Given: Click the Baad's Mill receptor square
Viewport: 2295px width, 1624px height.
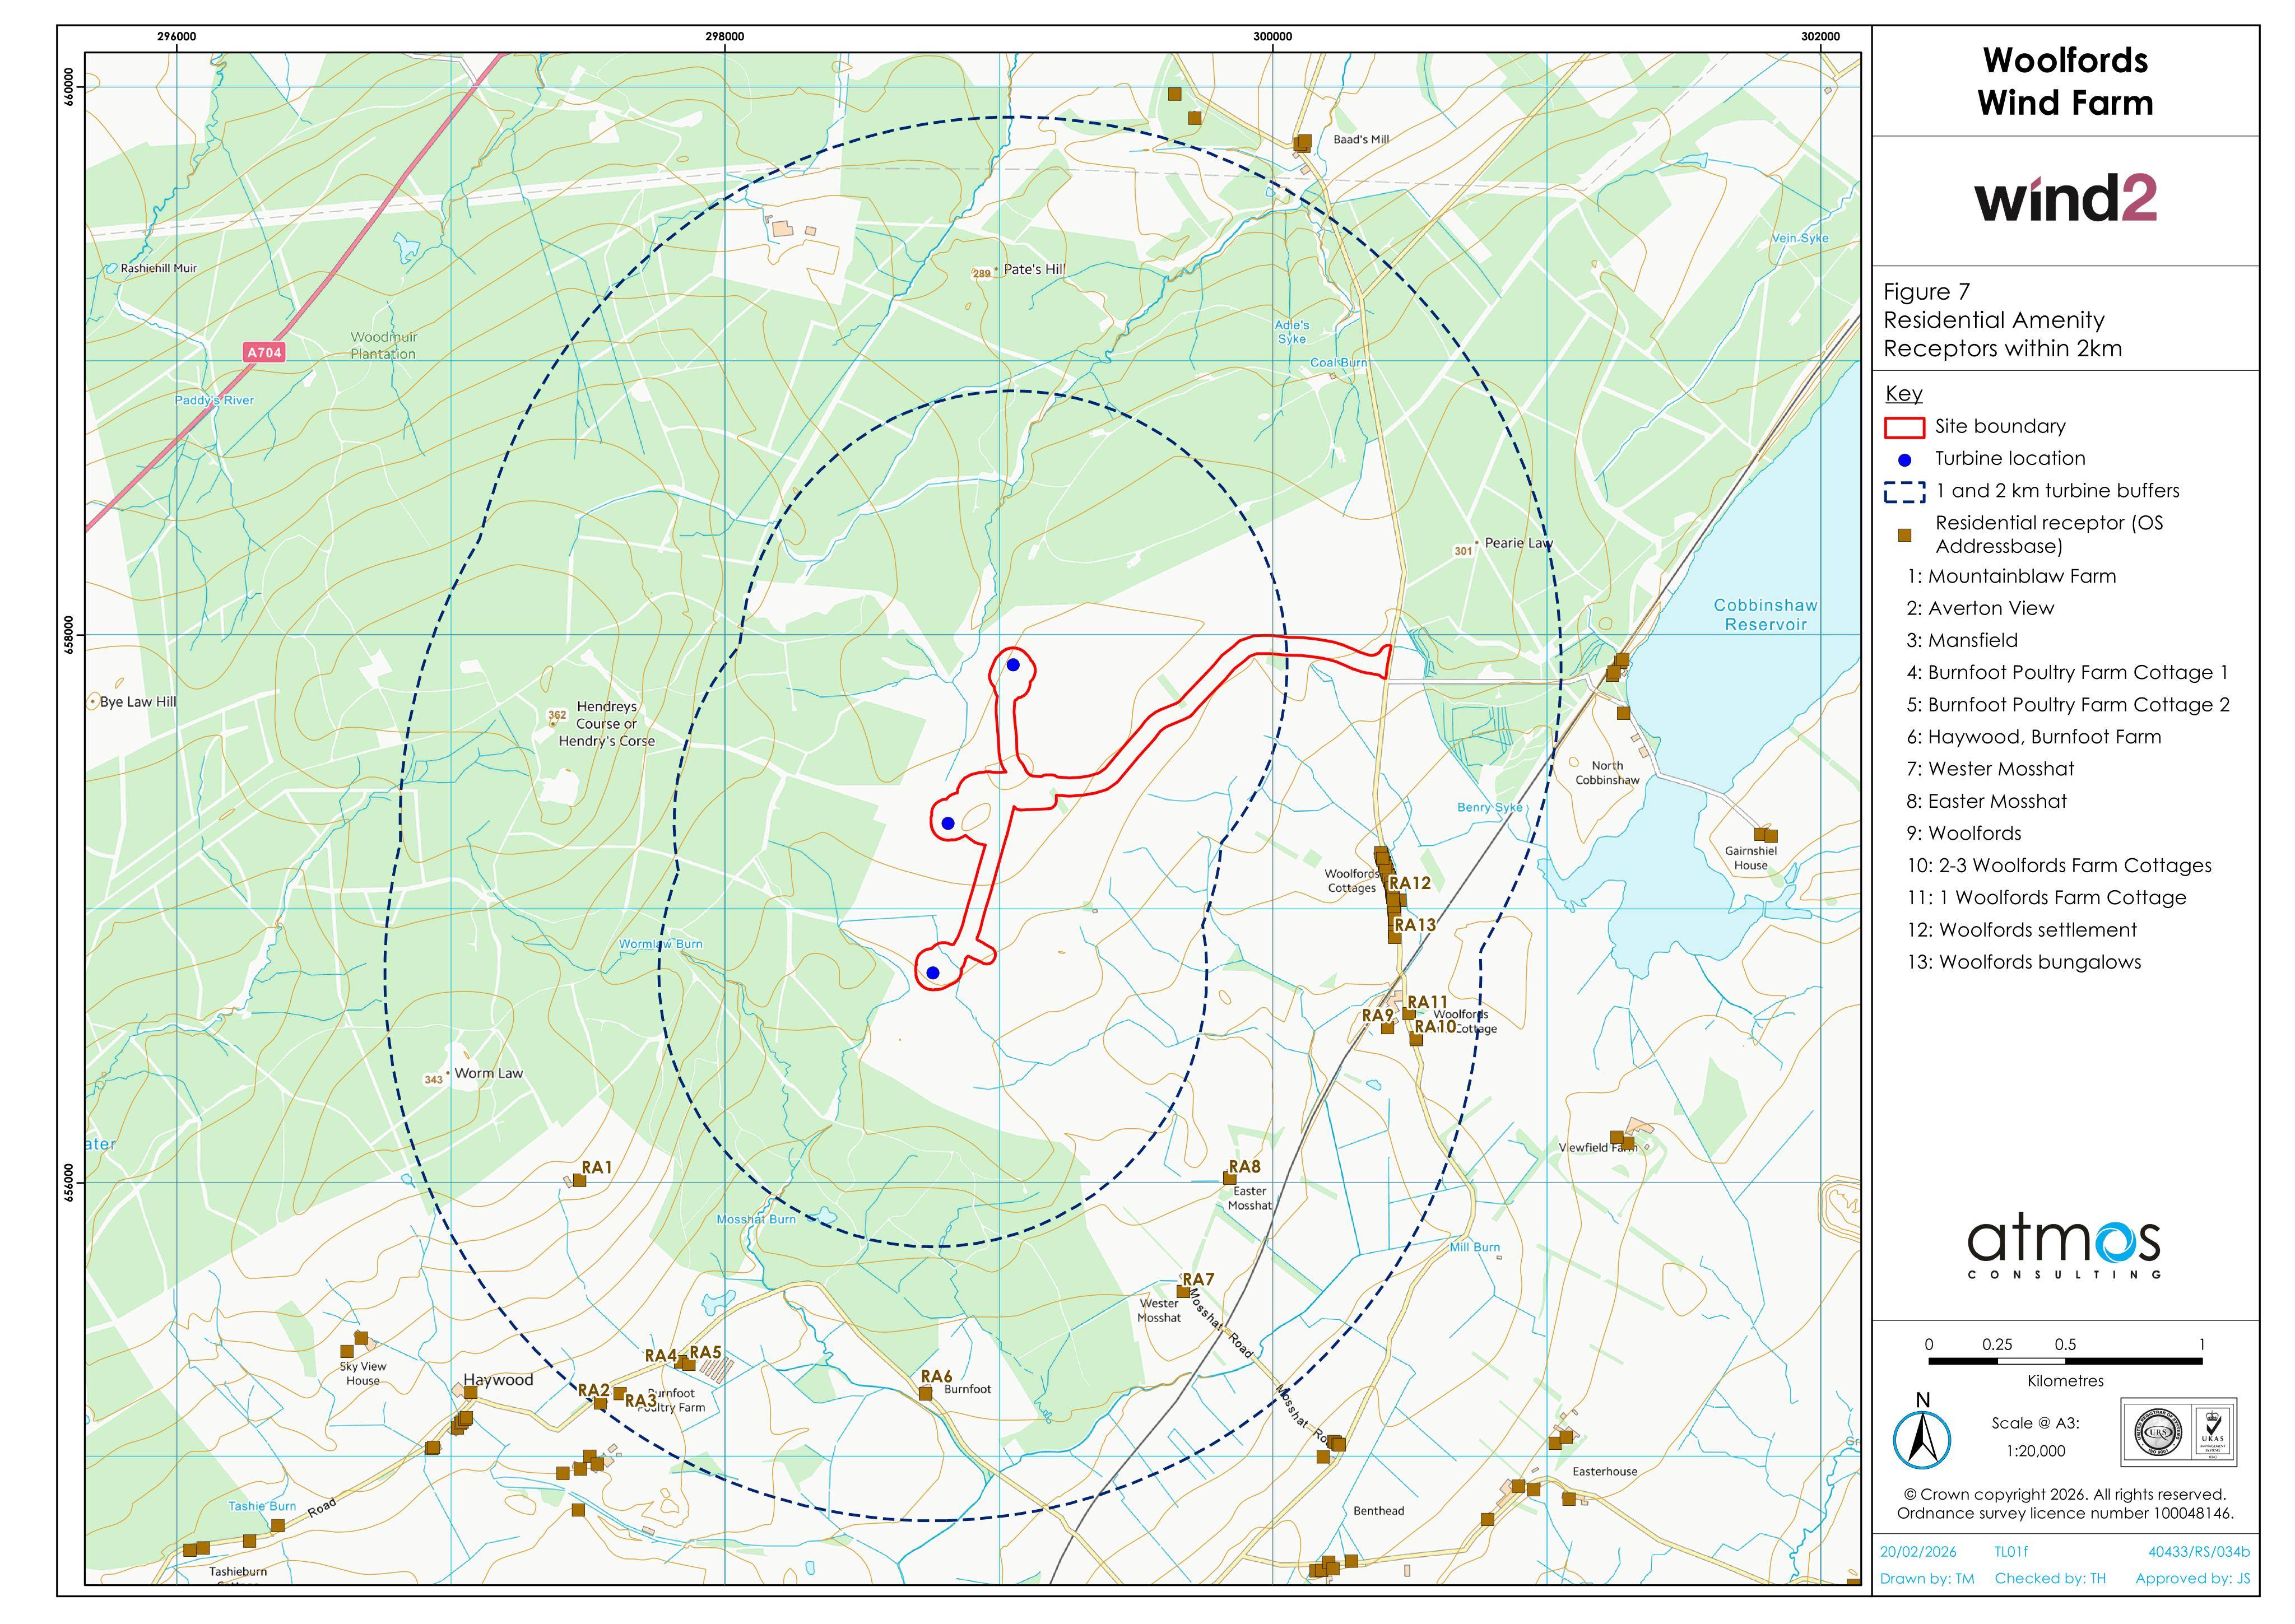Looking at the screenshot, I should pos(1302,143).
